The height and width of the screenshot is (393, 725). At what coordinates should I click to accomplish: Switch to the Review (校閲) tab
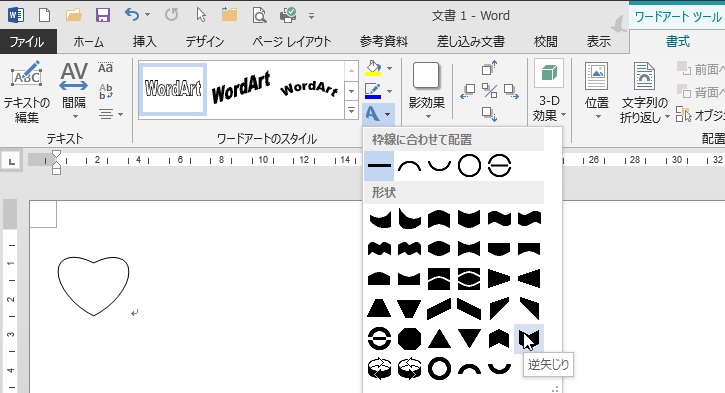coord(546,42)
